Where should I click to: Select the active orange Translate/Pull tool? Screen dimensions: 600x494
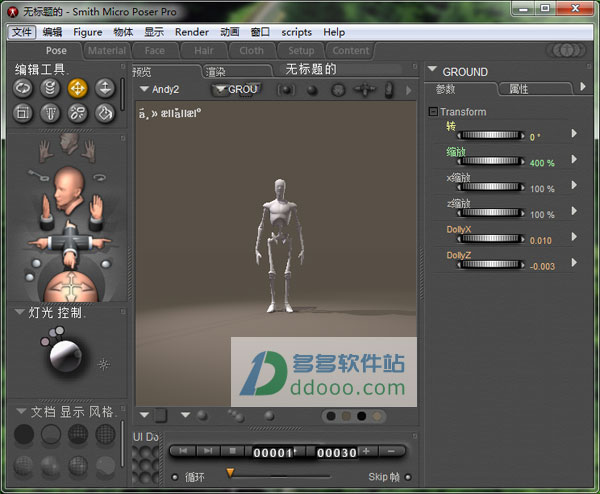click(78, 88)
